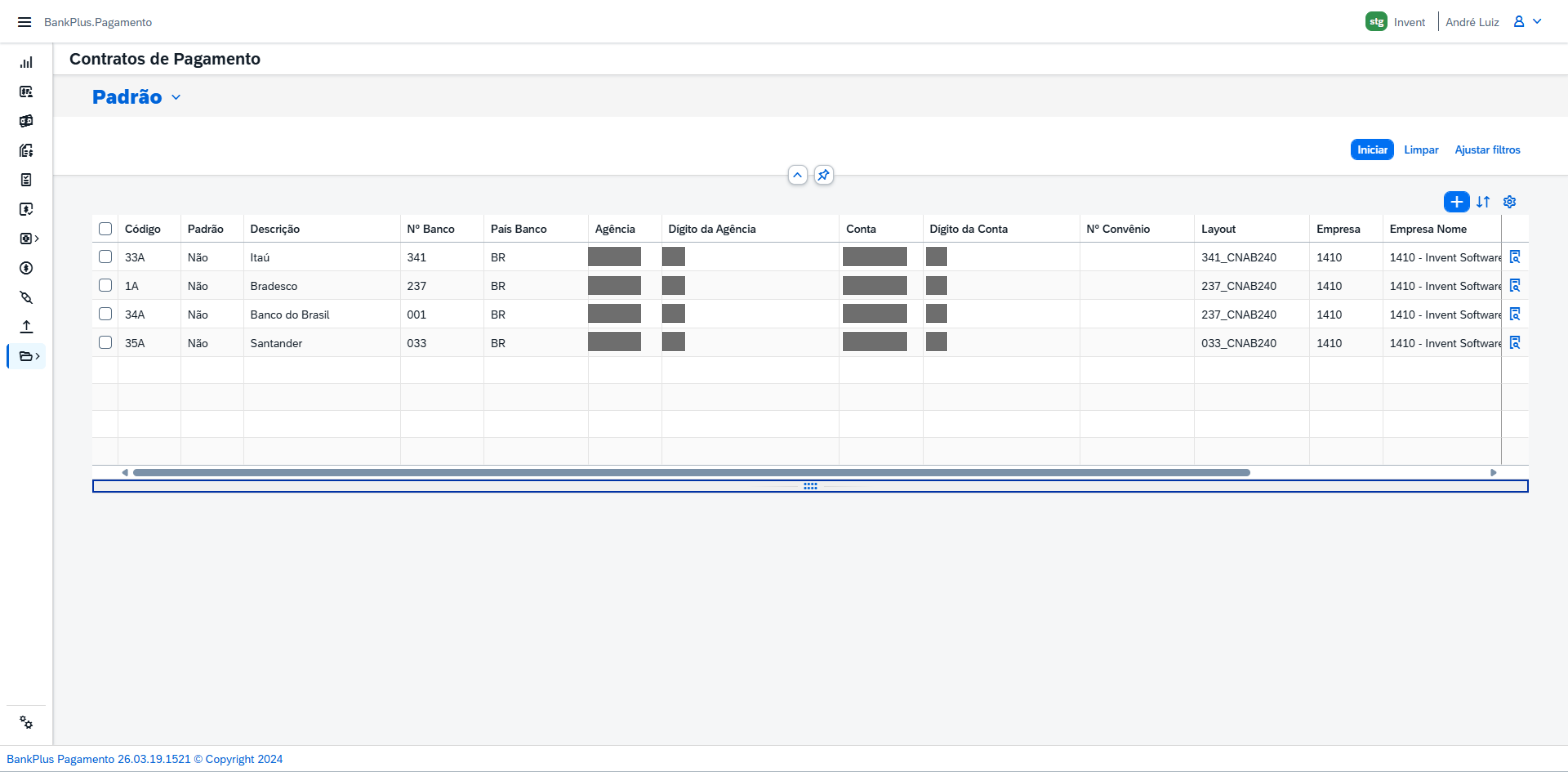Click the Iniciar button

(1372, 150)
